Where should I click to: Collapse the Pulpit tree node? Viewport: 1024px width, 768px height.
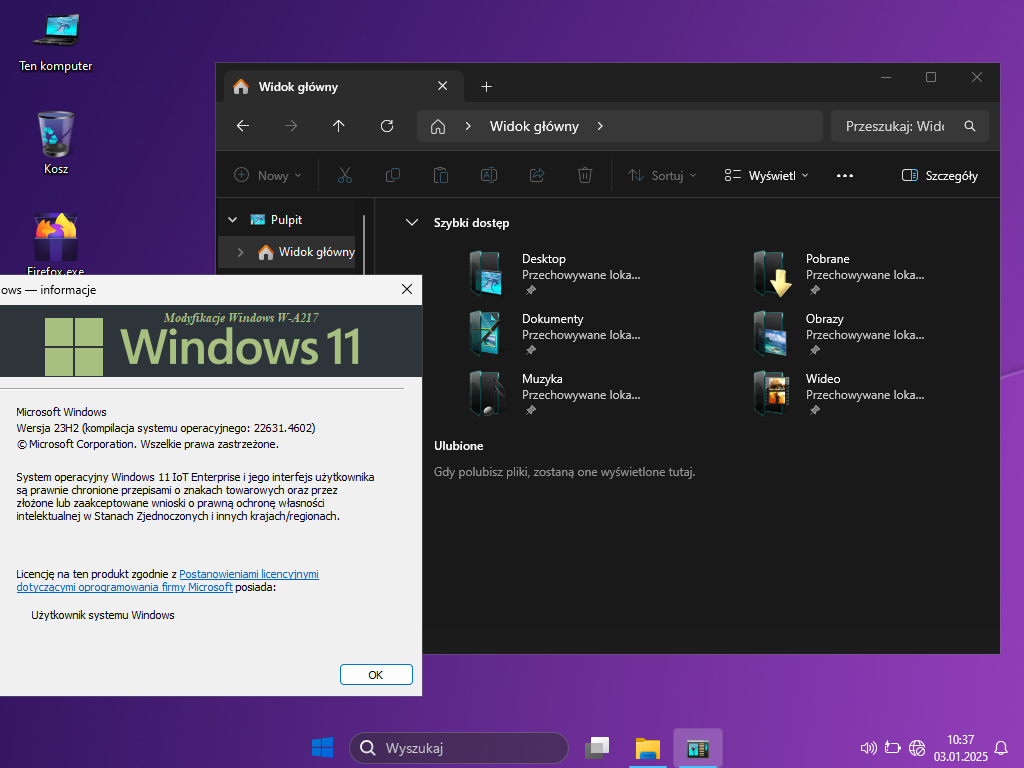click(x=232, y=220)
